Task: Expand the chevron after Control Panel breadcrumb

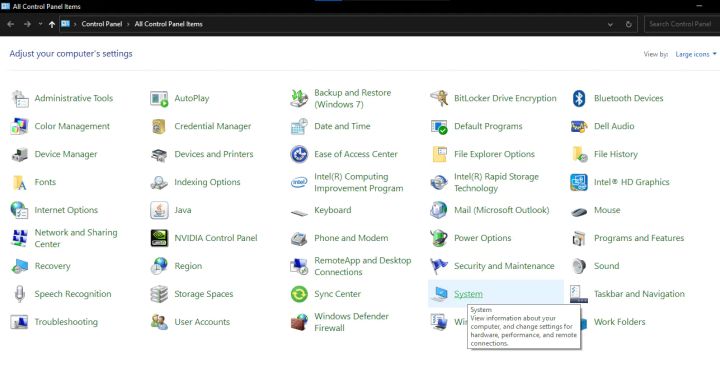Action: (x=128, y=24)
